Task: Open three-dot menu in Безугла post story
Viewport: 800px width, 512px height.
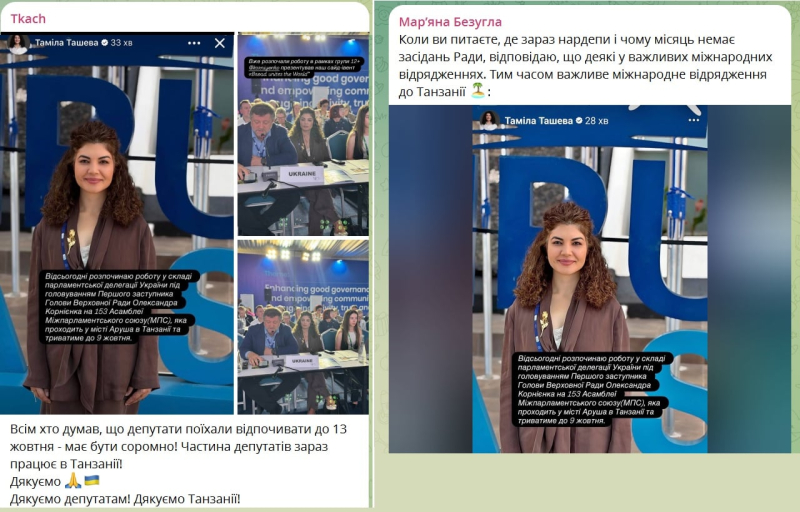Action: (x=693, y=120)
